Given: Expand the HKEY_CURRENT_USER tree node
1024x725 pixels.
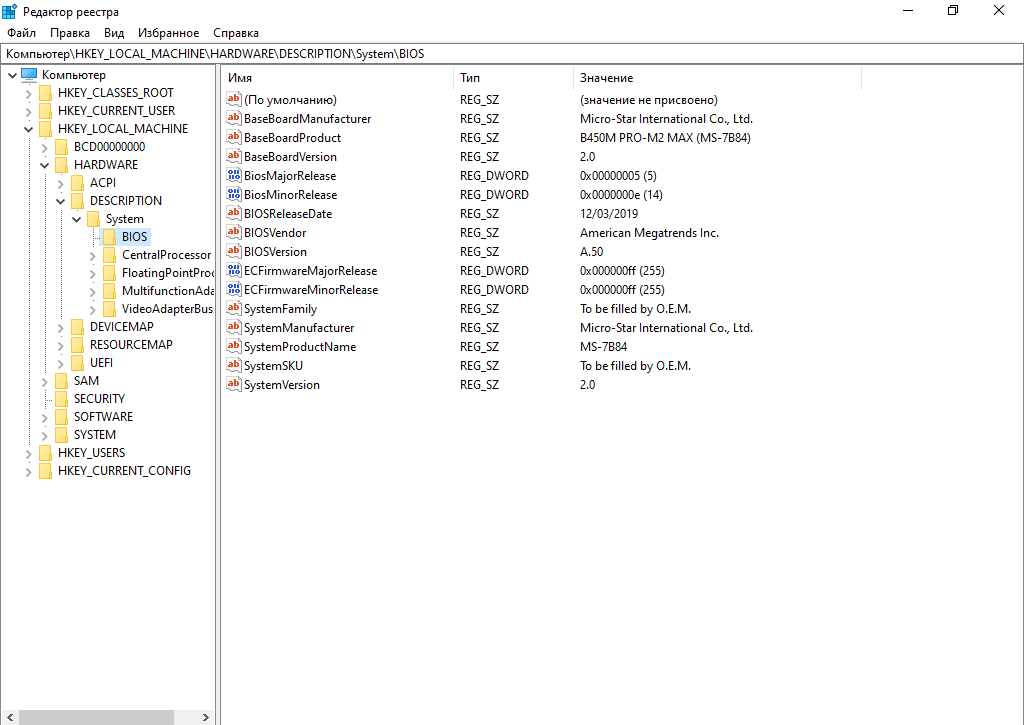Looking at the screenshot, I should click(x=29, y=111).
